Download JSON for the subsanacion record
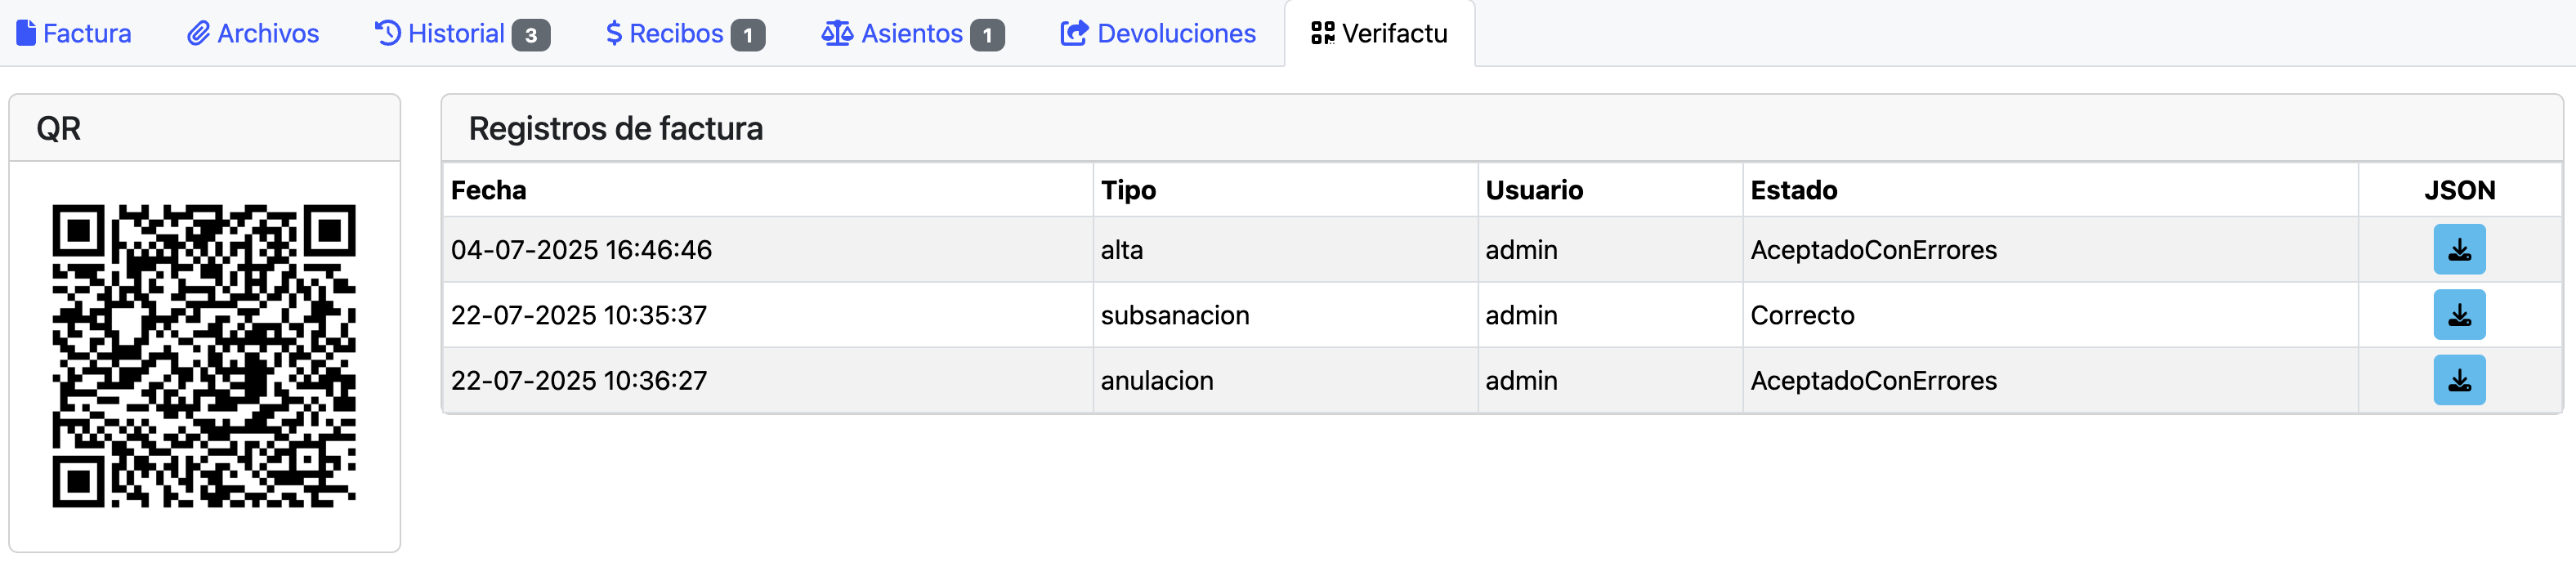Screen dimensions: 2576x585 2458,315
